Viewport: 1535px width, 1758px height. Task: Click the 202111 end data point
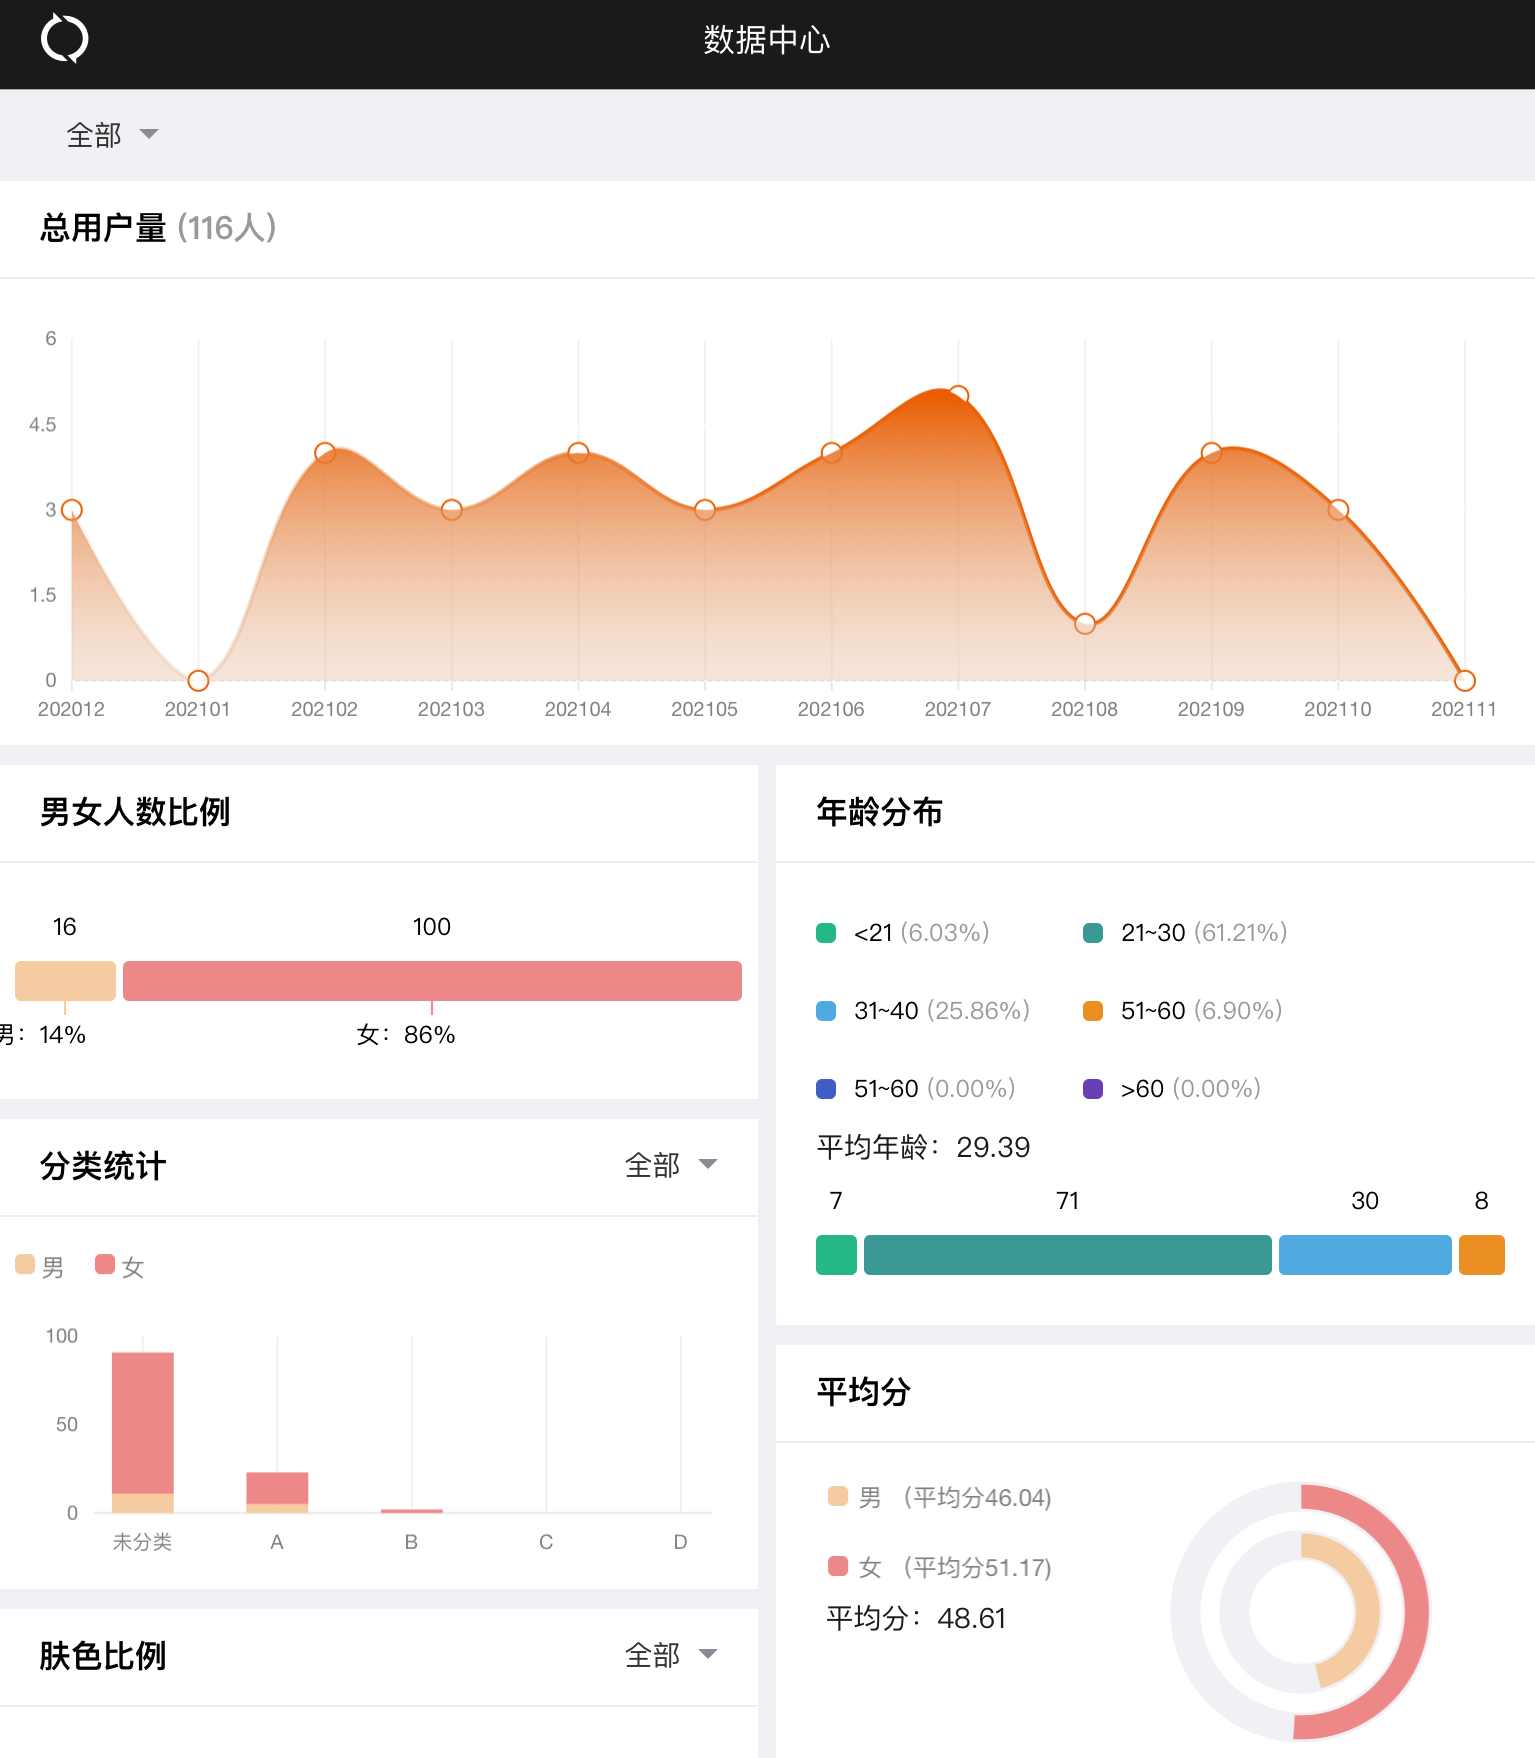(1465, 681)
